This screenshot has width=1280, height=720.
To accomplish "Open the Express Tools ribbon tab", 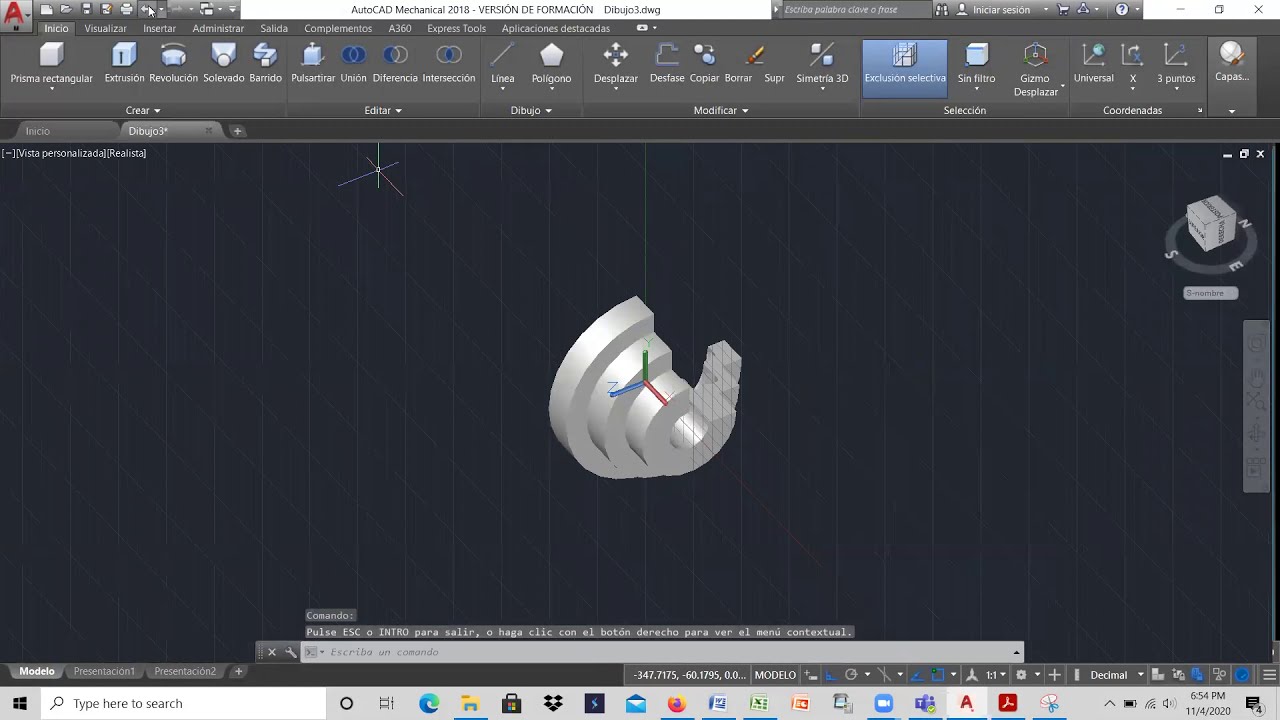I will pyautogui.click(x=456, y=28).
